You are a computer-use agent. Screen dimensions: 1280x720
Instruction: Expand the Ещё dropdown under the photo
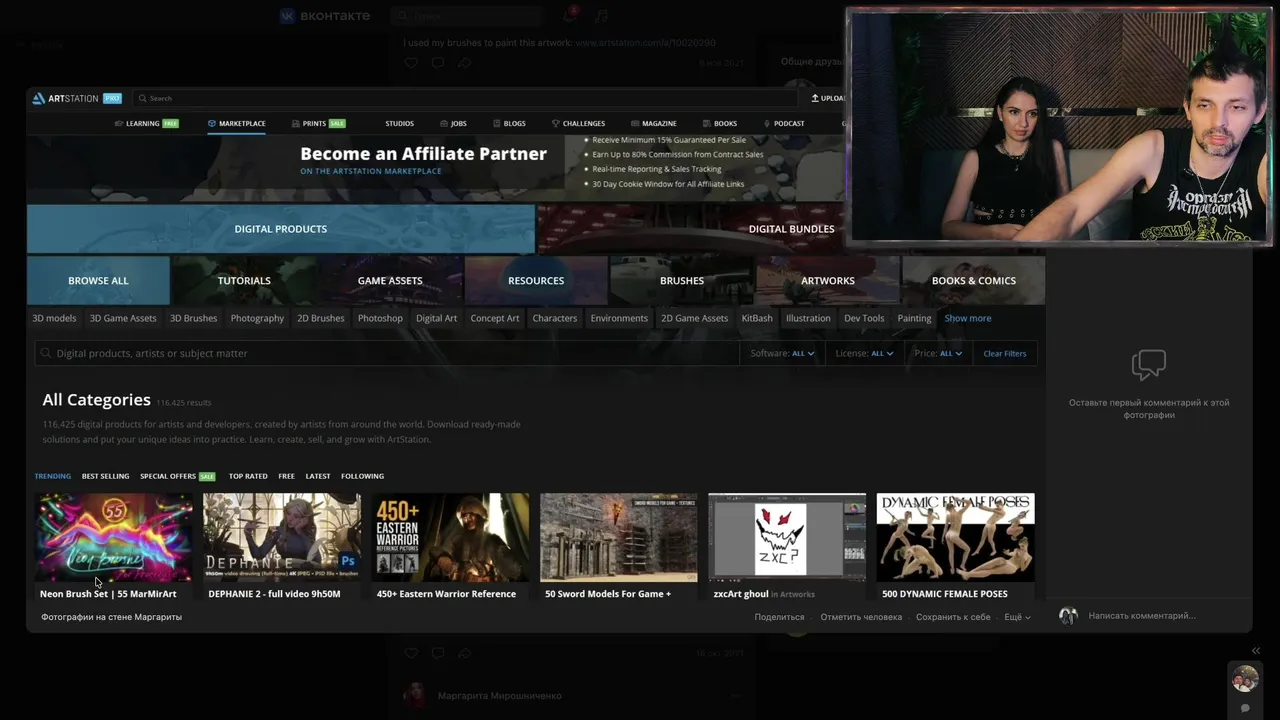(1017, 617)
